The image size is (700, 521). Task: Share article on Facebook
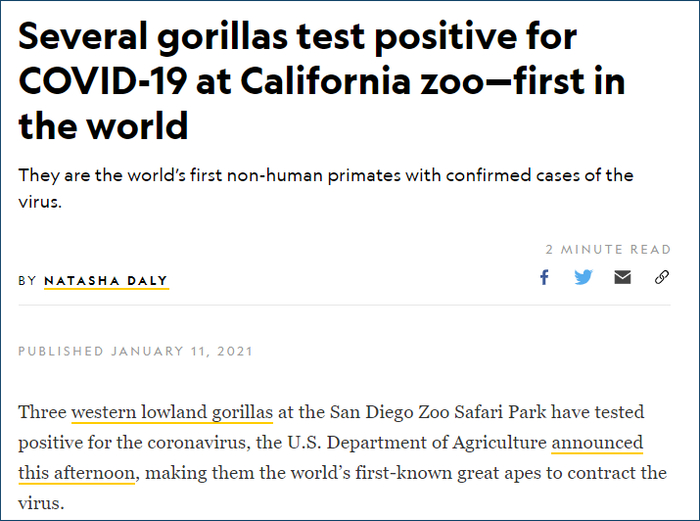[x=544, y=278]
